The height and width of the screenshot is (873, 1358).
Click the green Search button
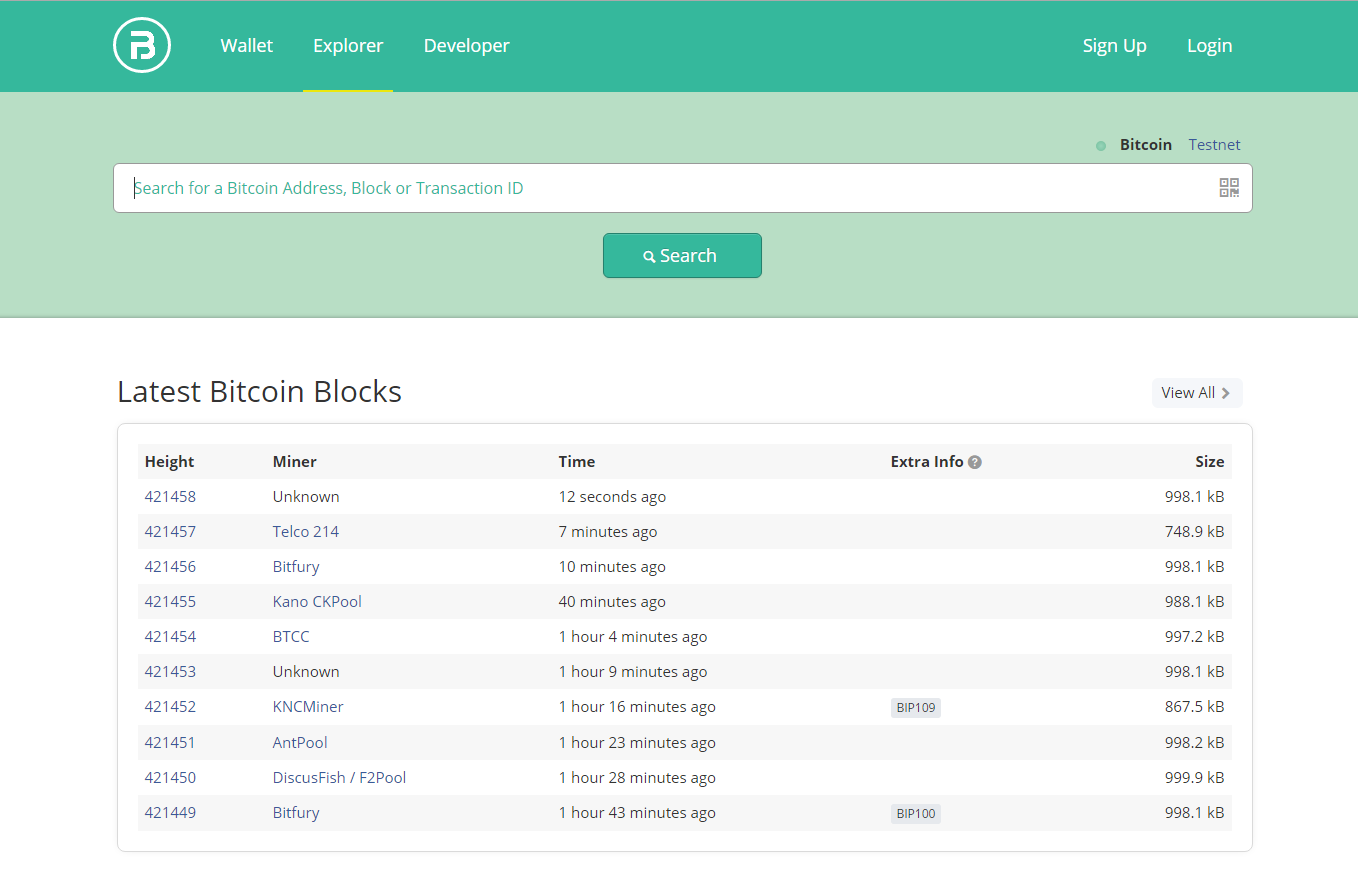click(682, 256)
